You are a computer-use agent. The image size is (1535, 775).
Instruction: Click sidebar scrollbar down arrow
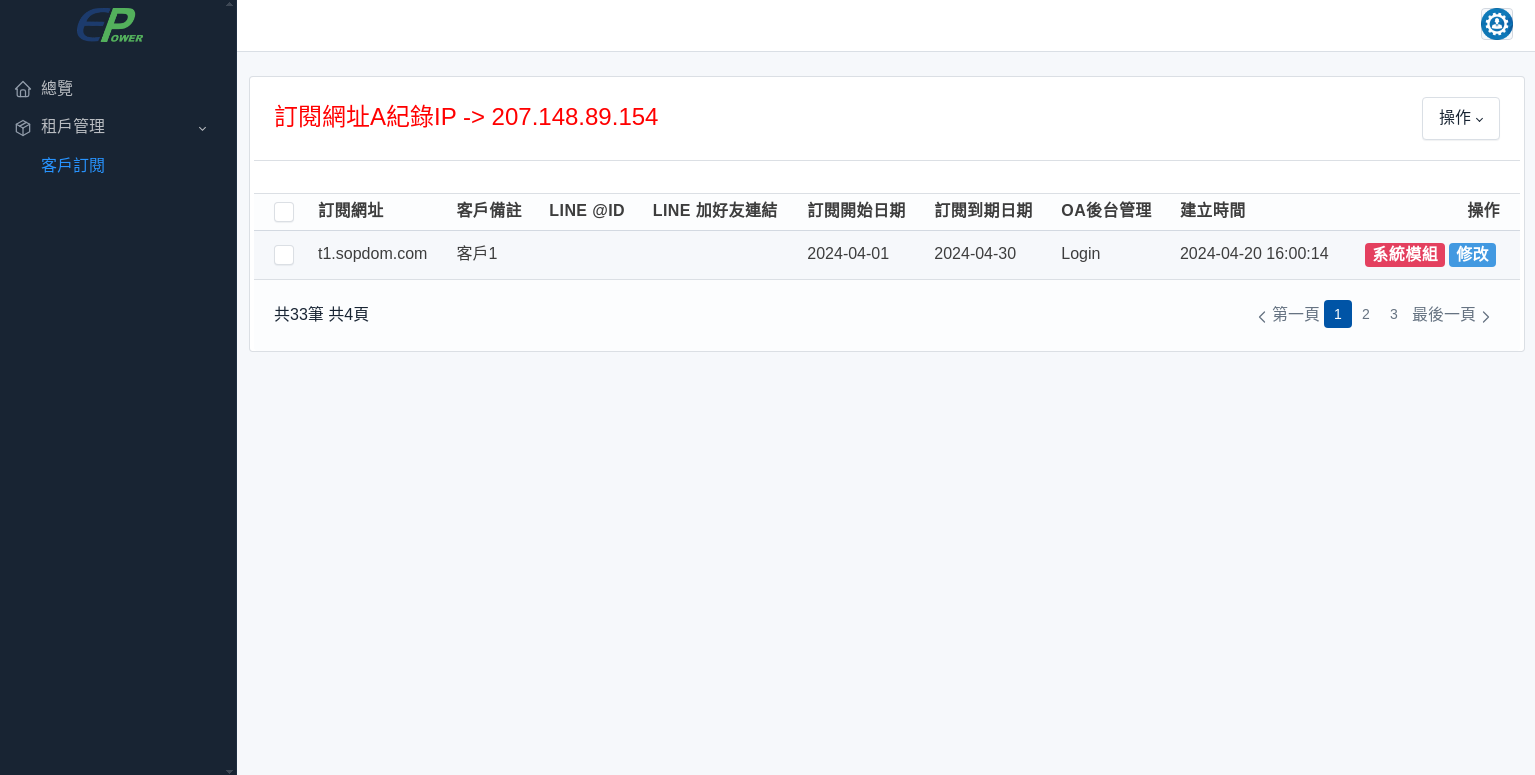230,771
